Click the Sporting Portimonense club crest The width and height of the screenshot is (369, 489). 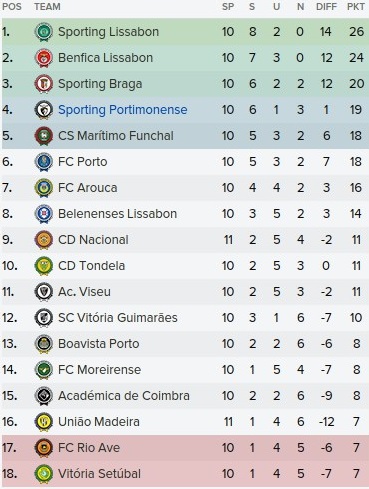tap(44, 110)
